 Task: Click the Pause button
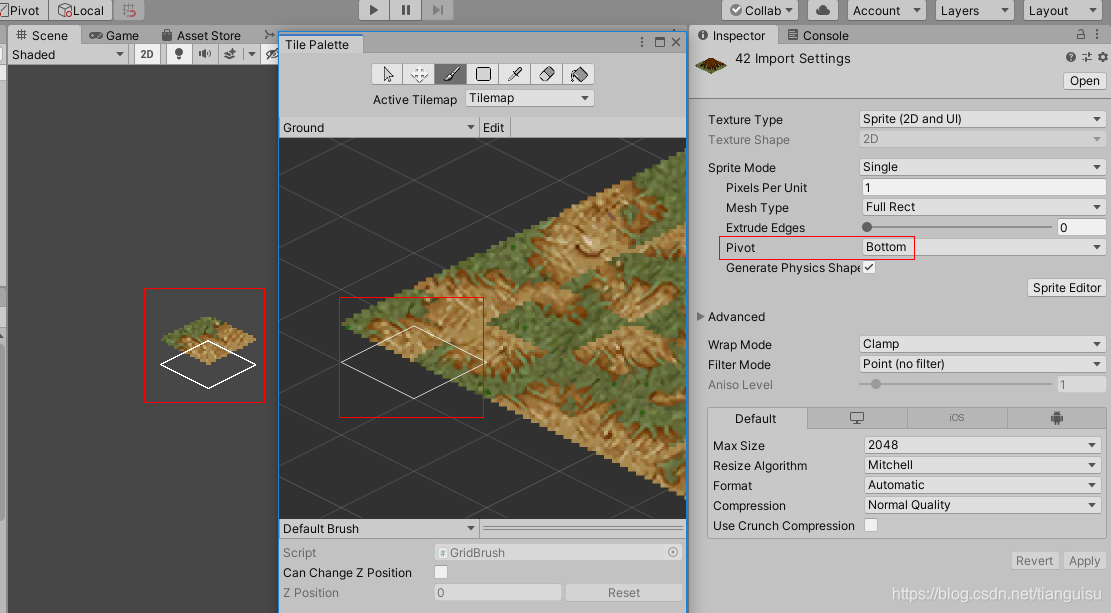pos(406,10)
